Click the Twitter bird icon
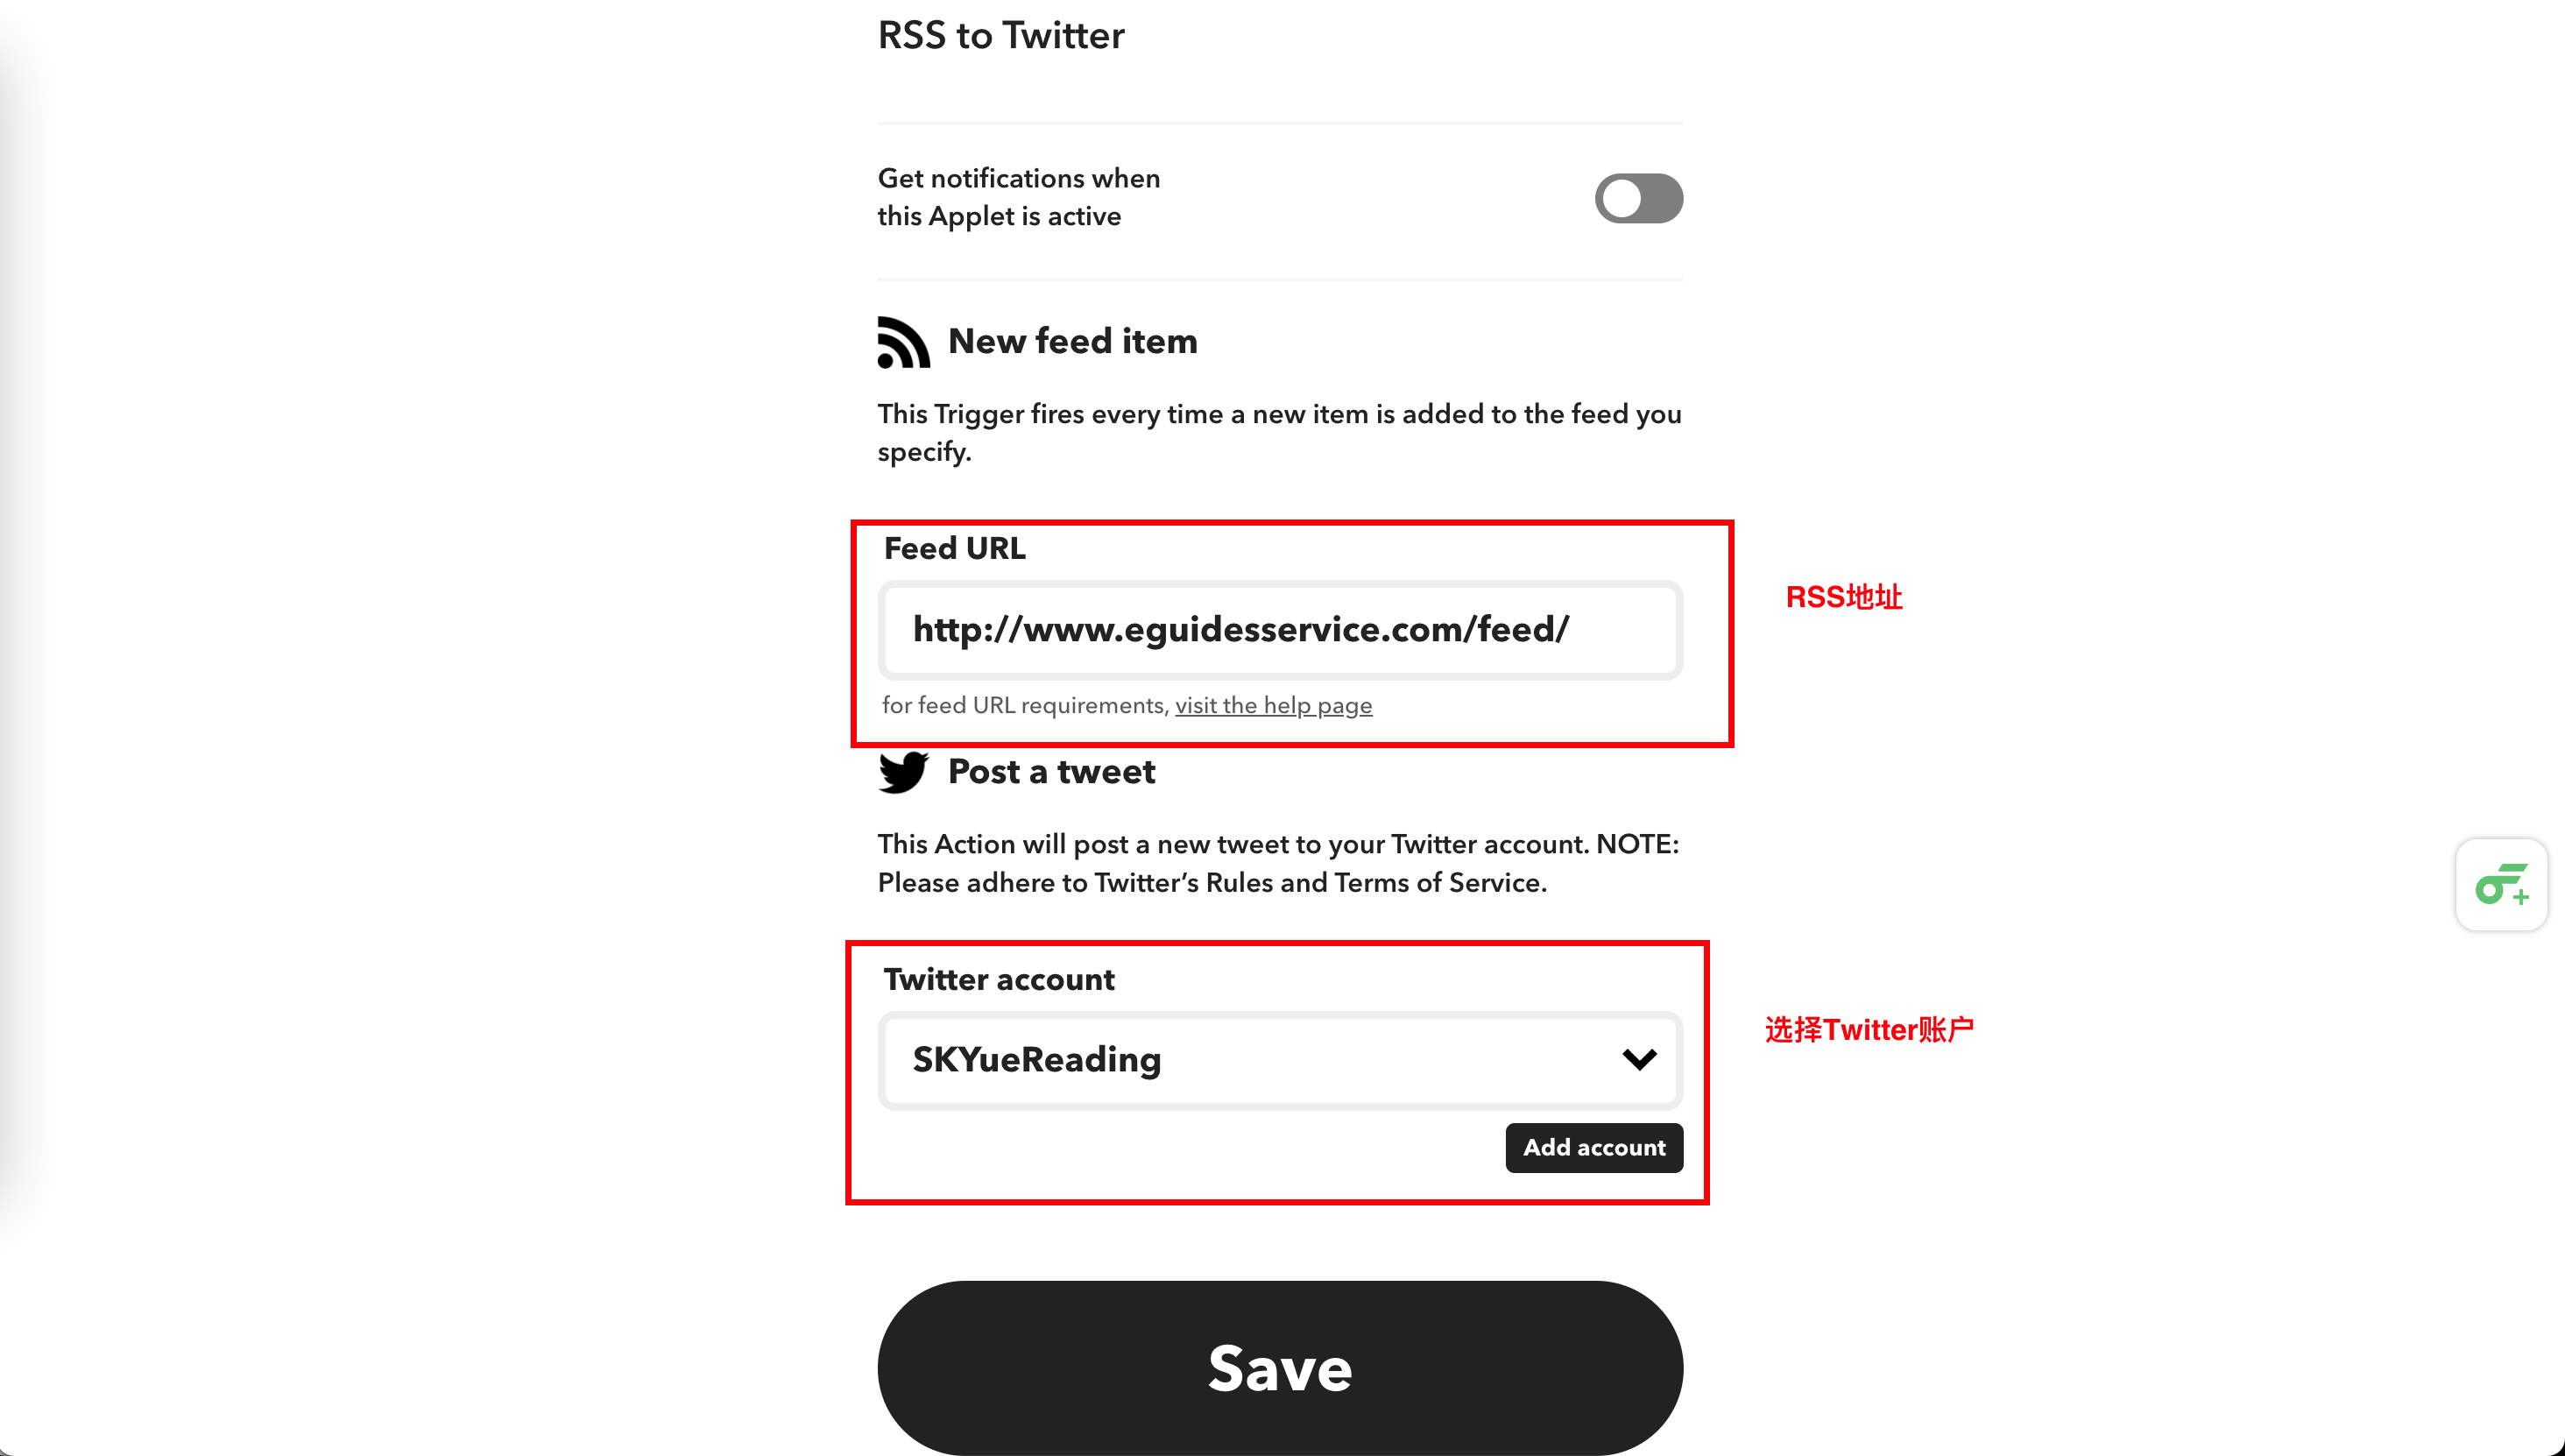 (x=904, y=770)
